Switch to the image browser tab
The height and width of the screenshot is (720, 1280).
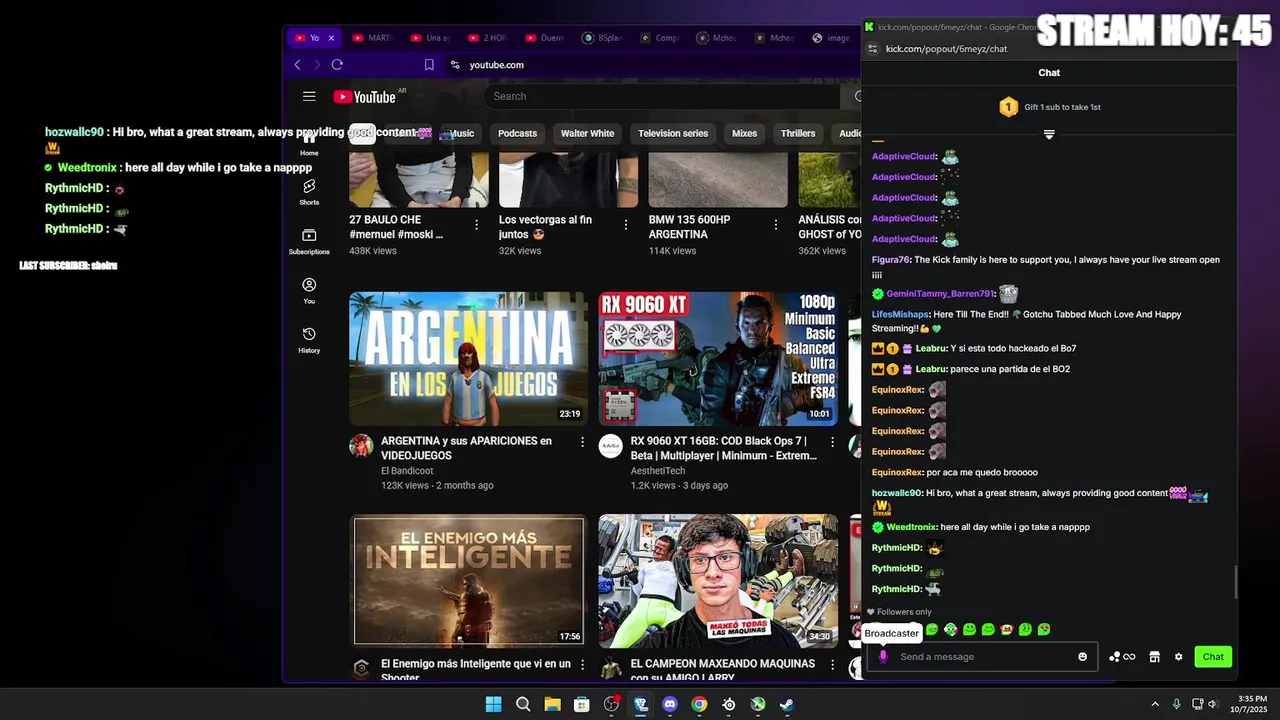click(830, 38)
